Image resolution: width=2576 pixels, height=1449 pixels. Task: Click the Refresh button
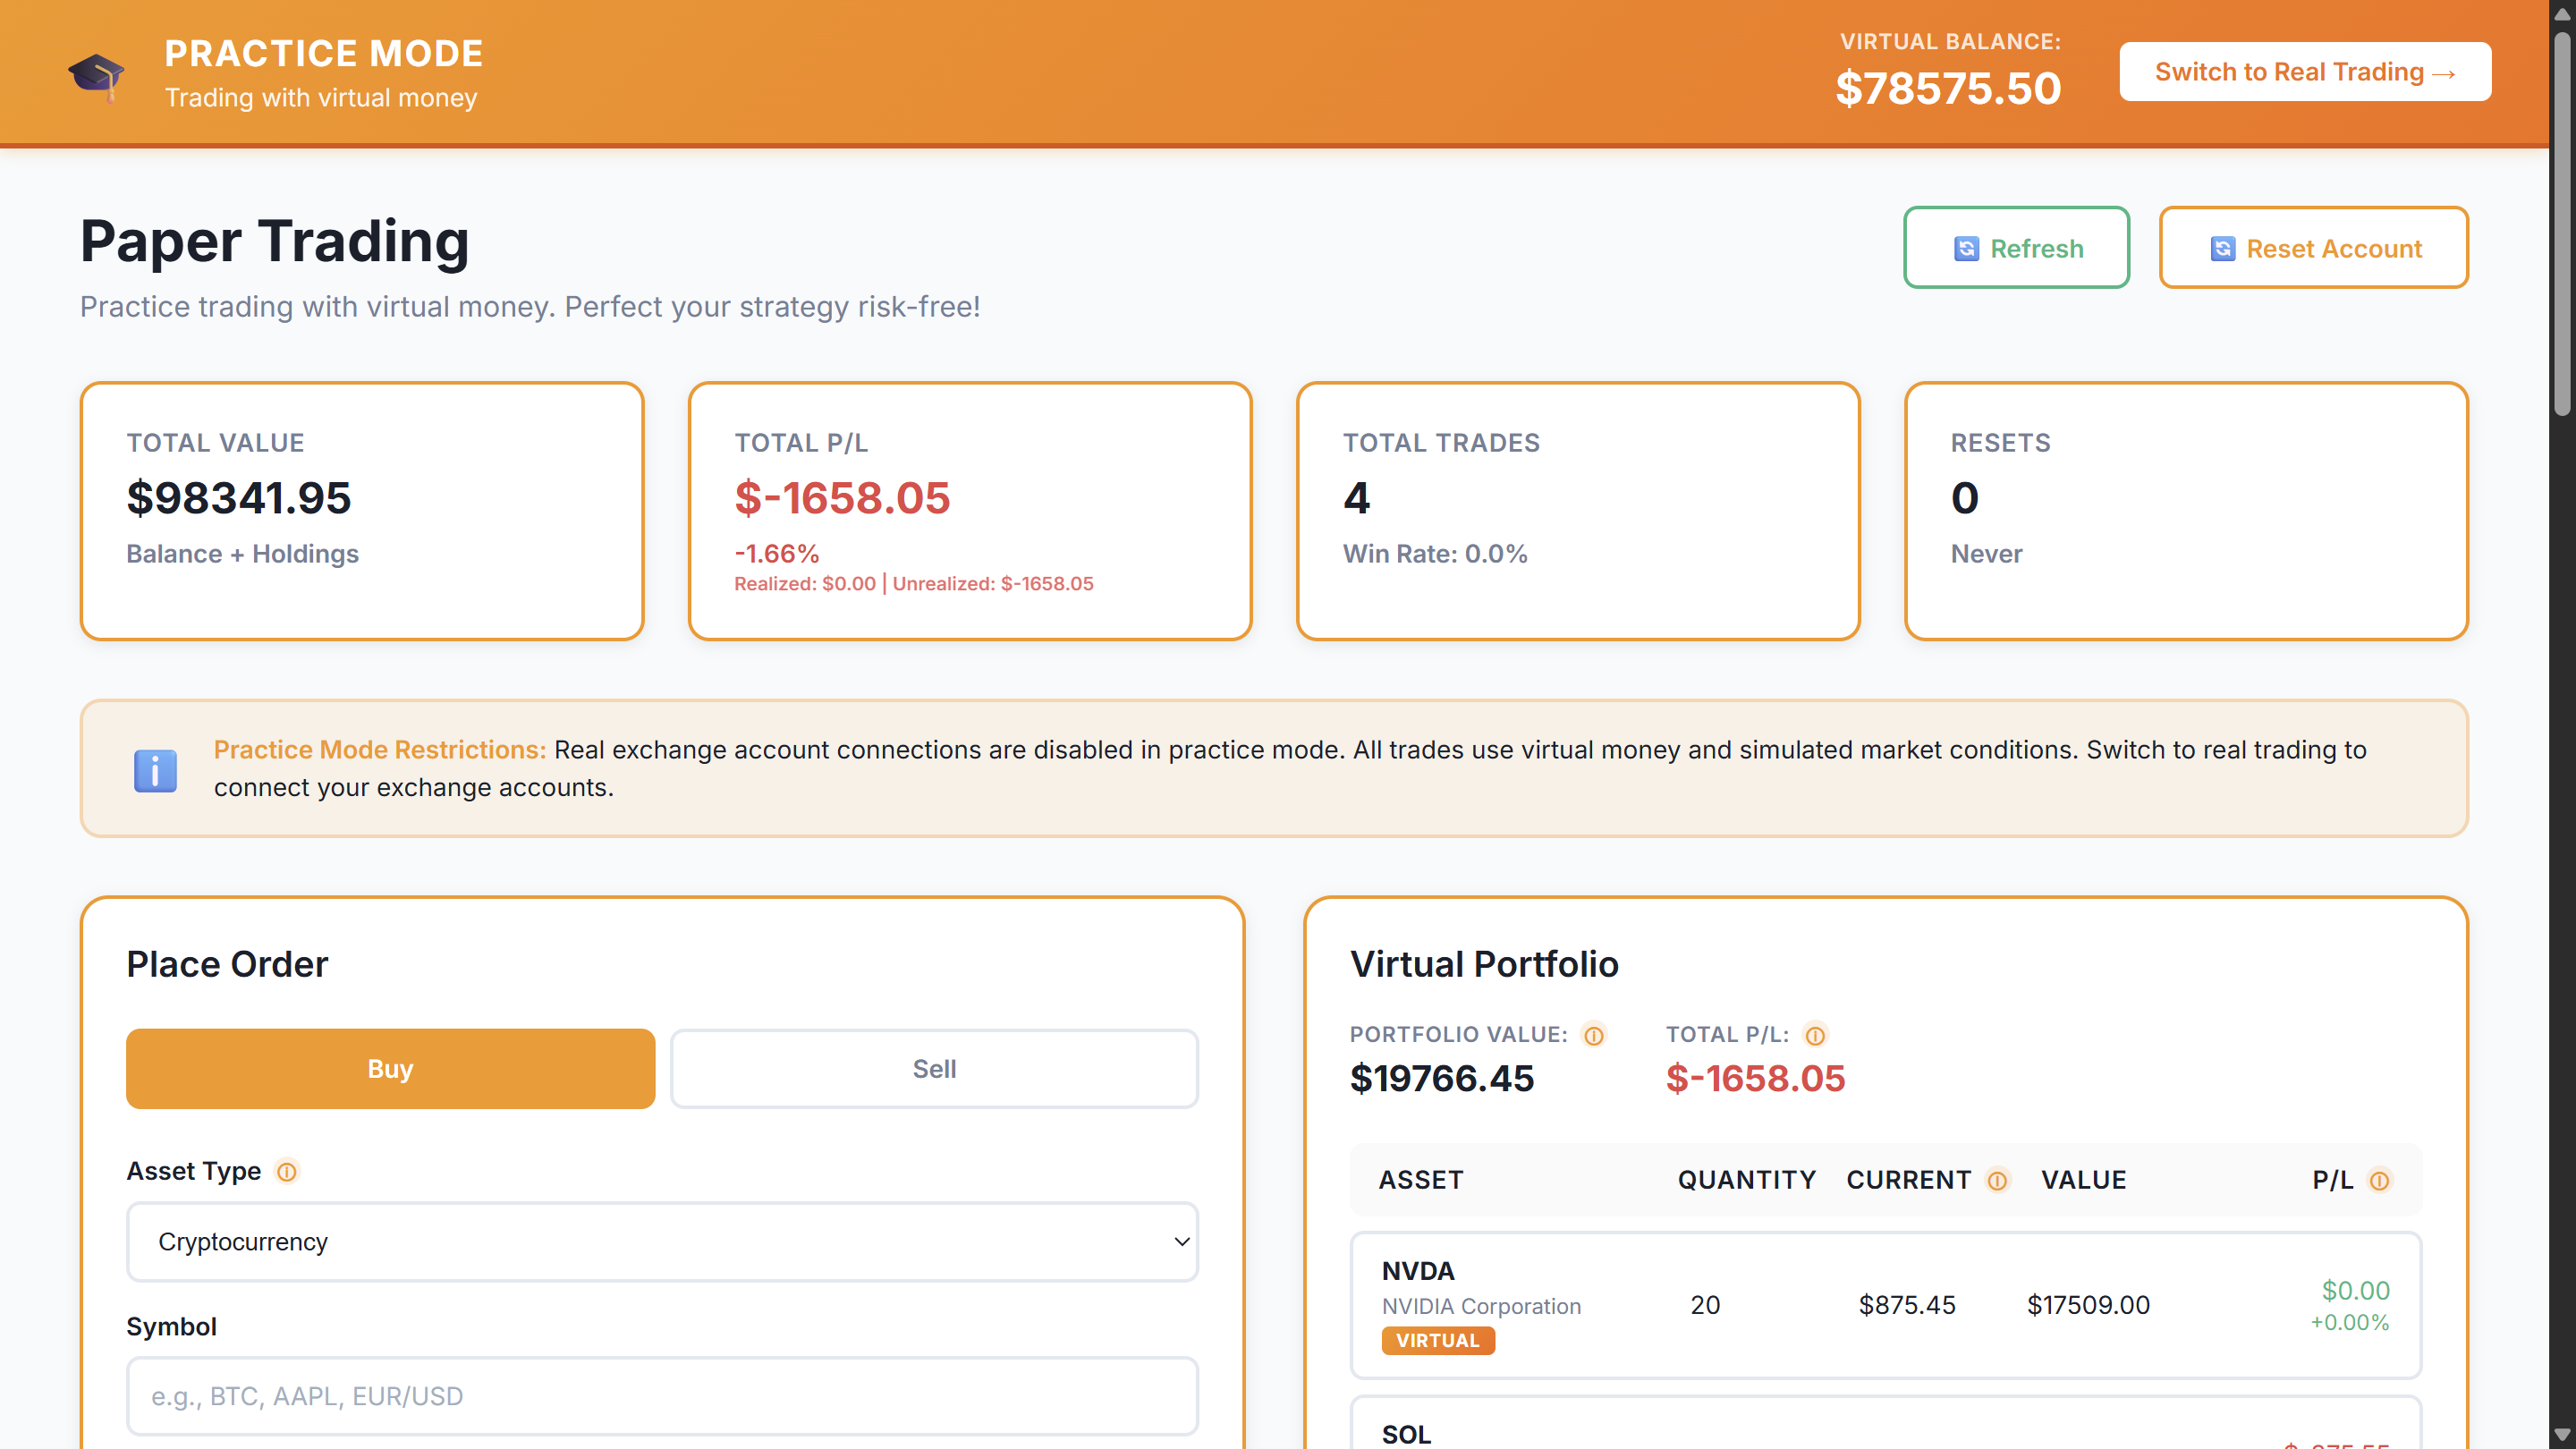point(2016,248)
